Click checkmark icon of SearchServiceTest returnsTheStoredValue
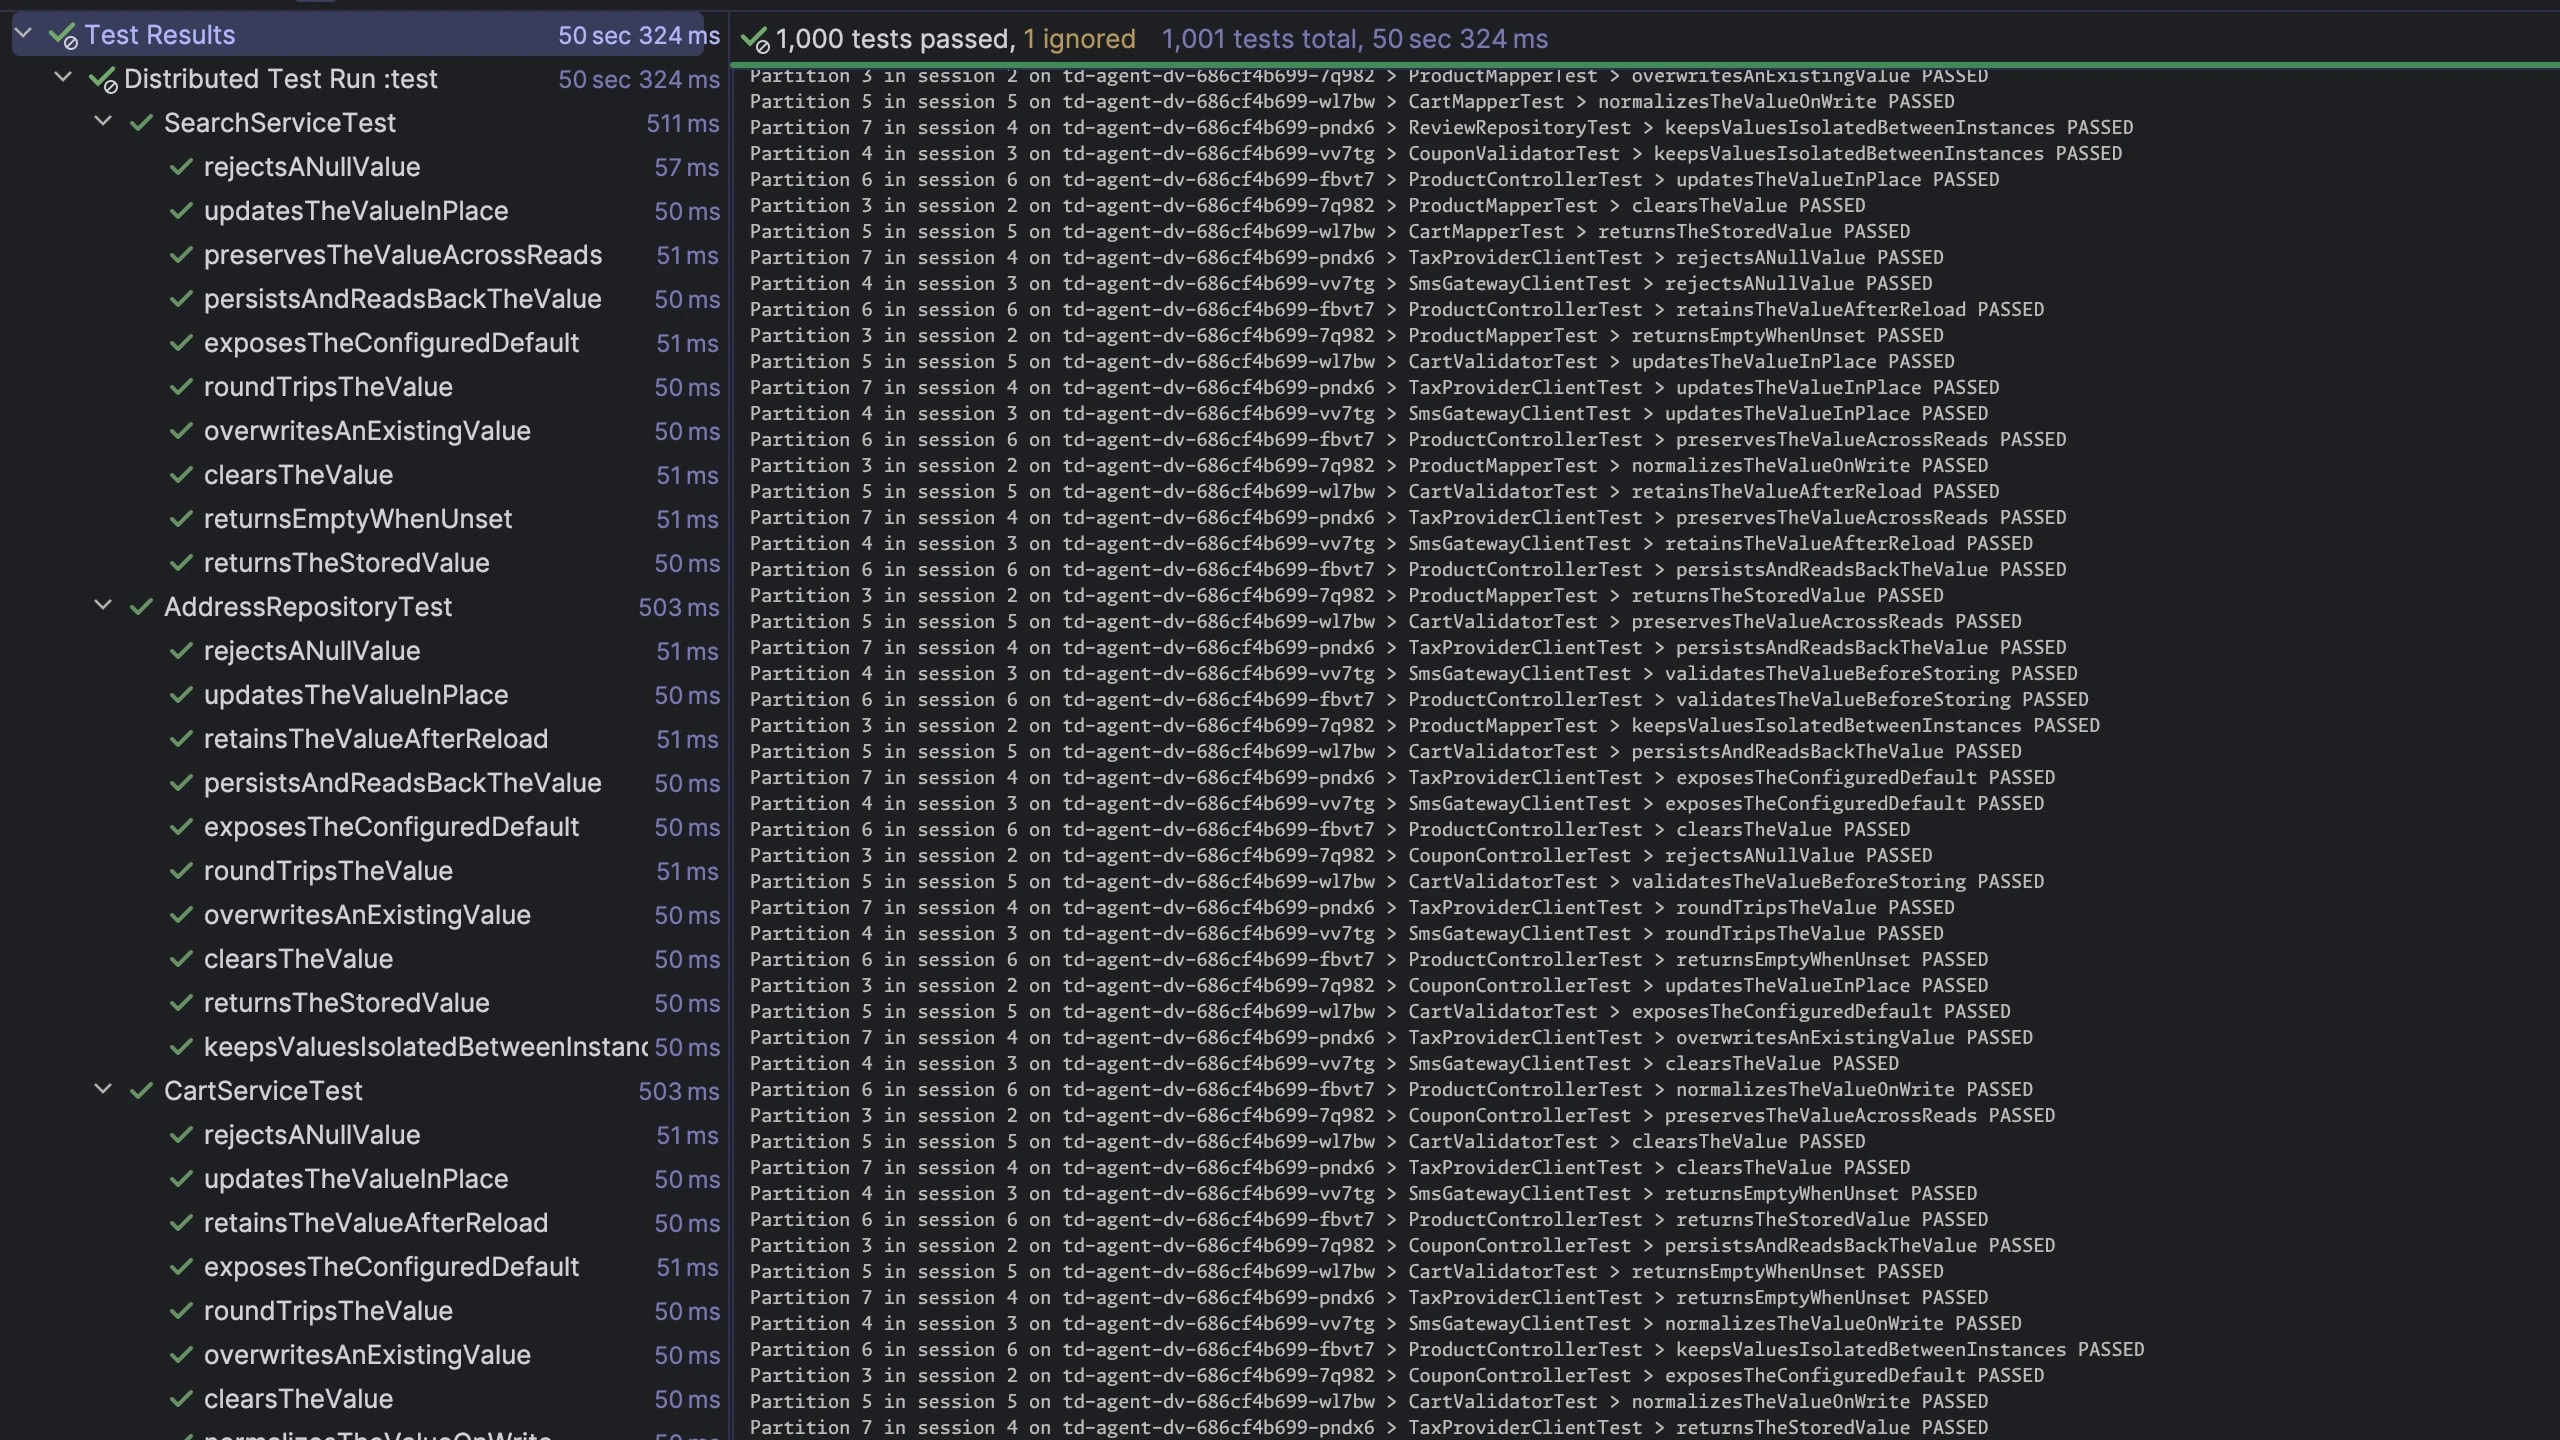 (181, 563)
